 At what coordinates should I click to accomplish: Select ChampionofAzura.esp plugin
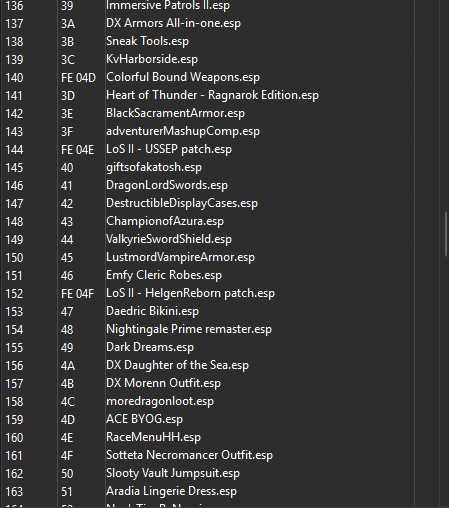point(165,221)
